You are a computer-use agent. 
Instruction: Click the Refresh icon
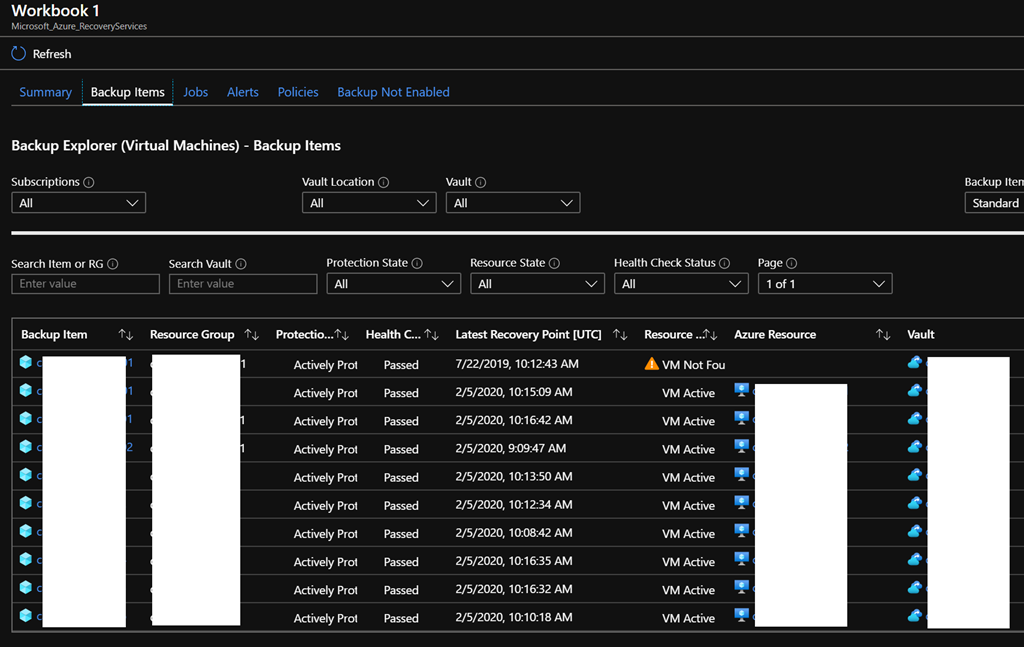click(19, 54)
